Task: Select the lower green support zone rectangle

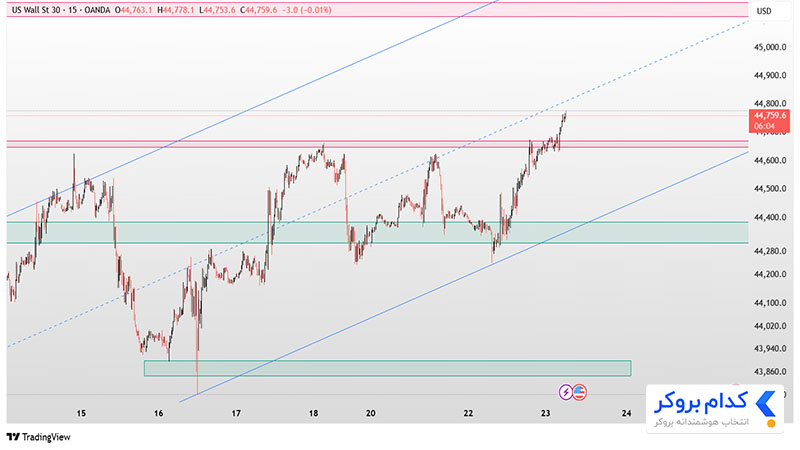Action: click(x=387, y=368)
